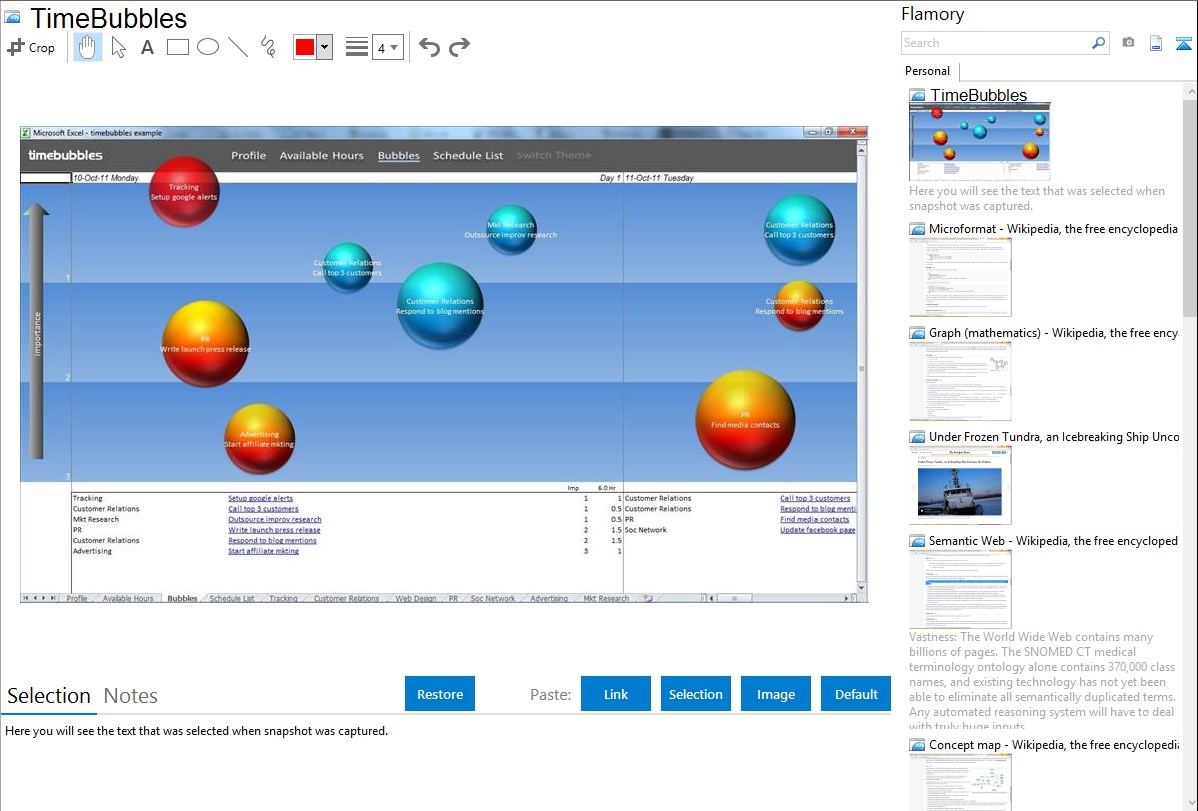Open Profile menu in timebubbles header

(248, 156)
